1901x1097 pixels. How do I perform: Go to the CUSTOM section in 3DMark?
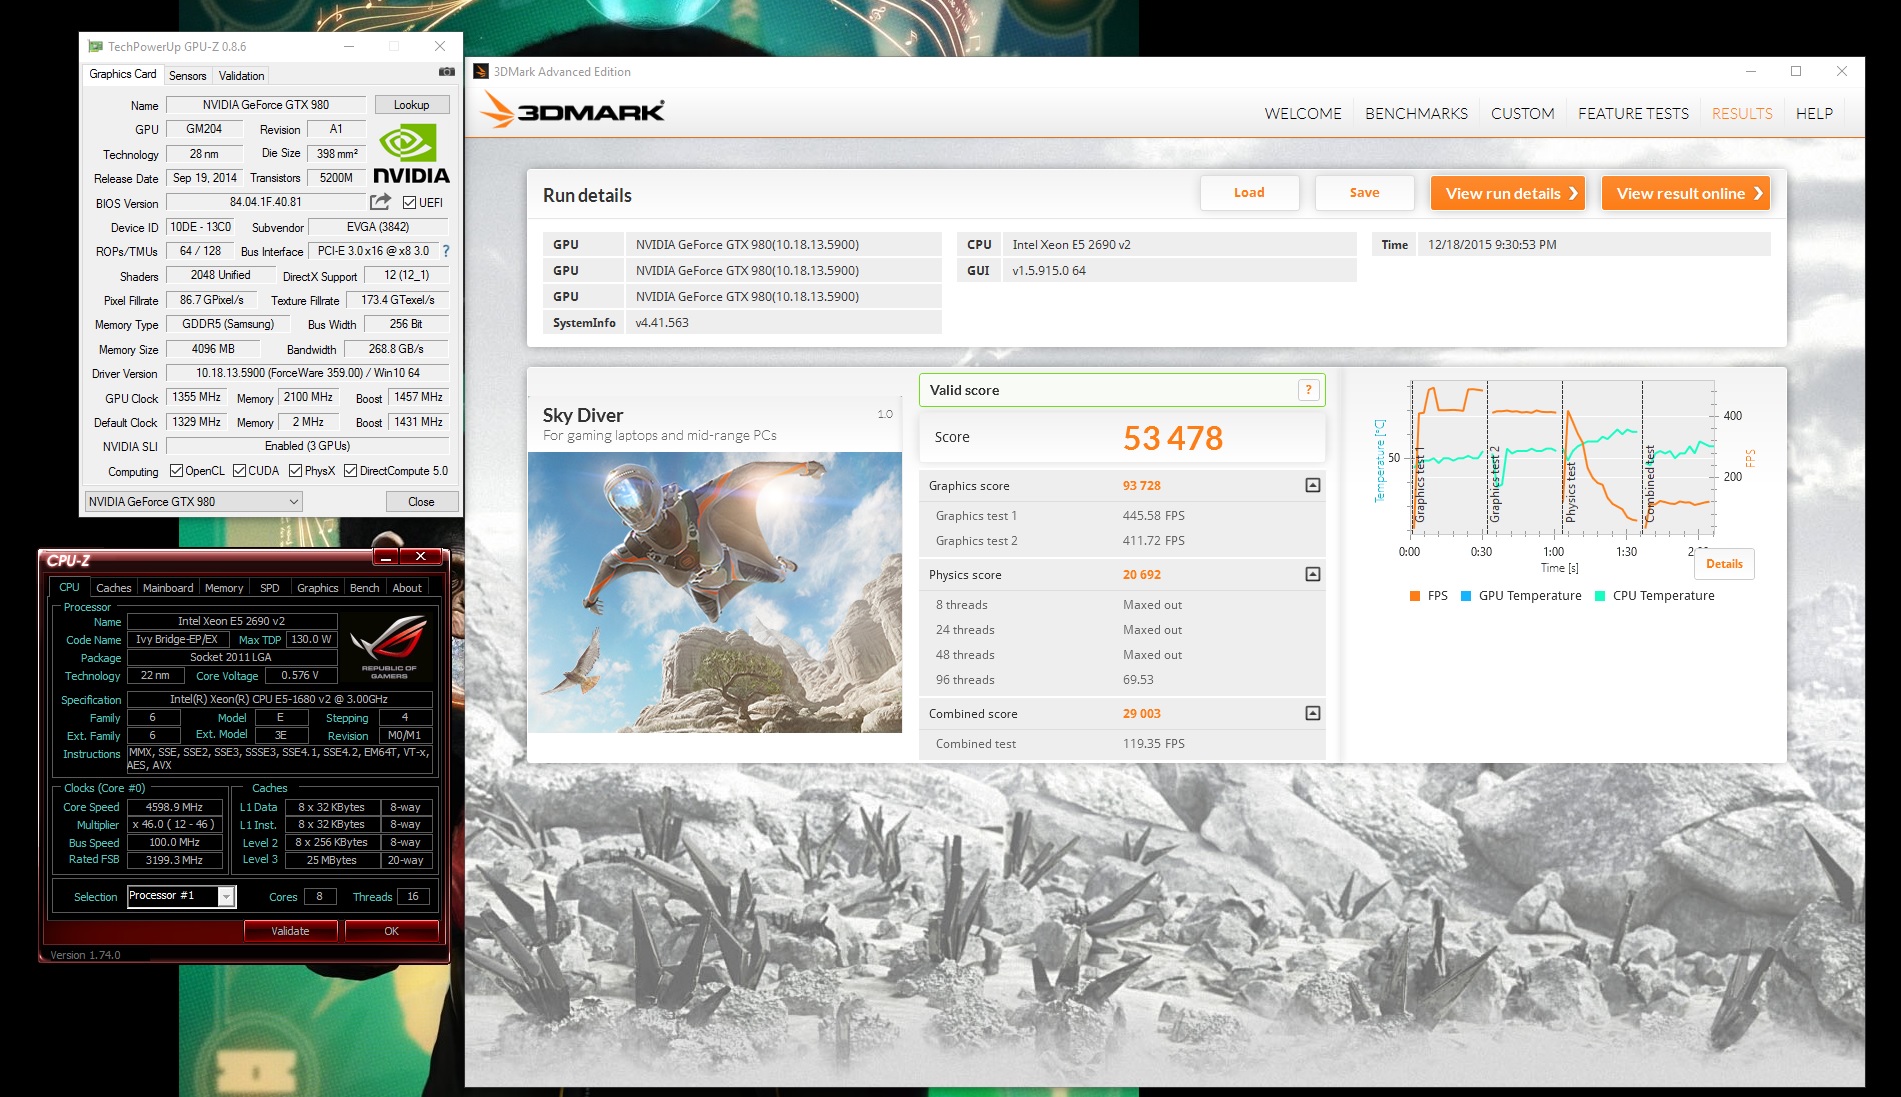tap(1522, 114)
